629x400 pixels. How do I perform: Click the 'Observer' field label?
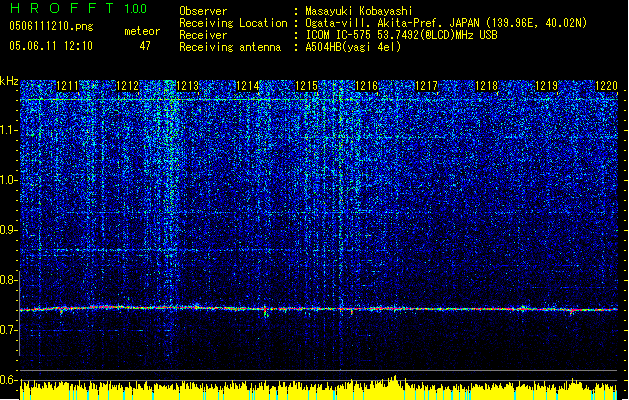tap(203, 11)
